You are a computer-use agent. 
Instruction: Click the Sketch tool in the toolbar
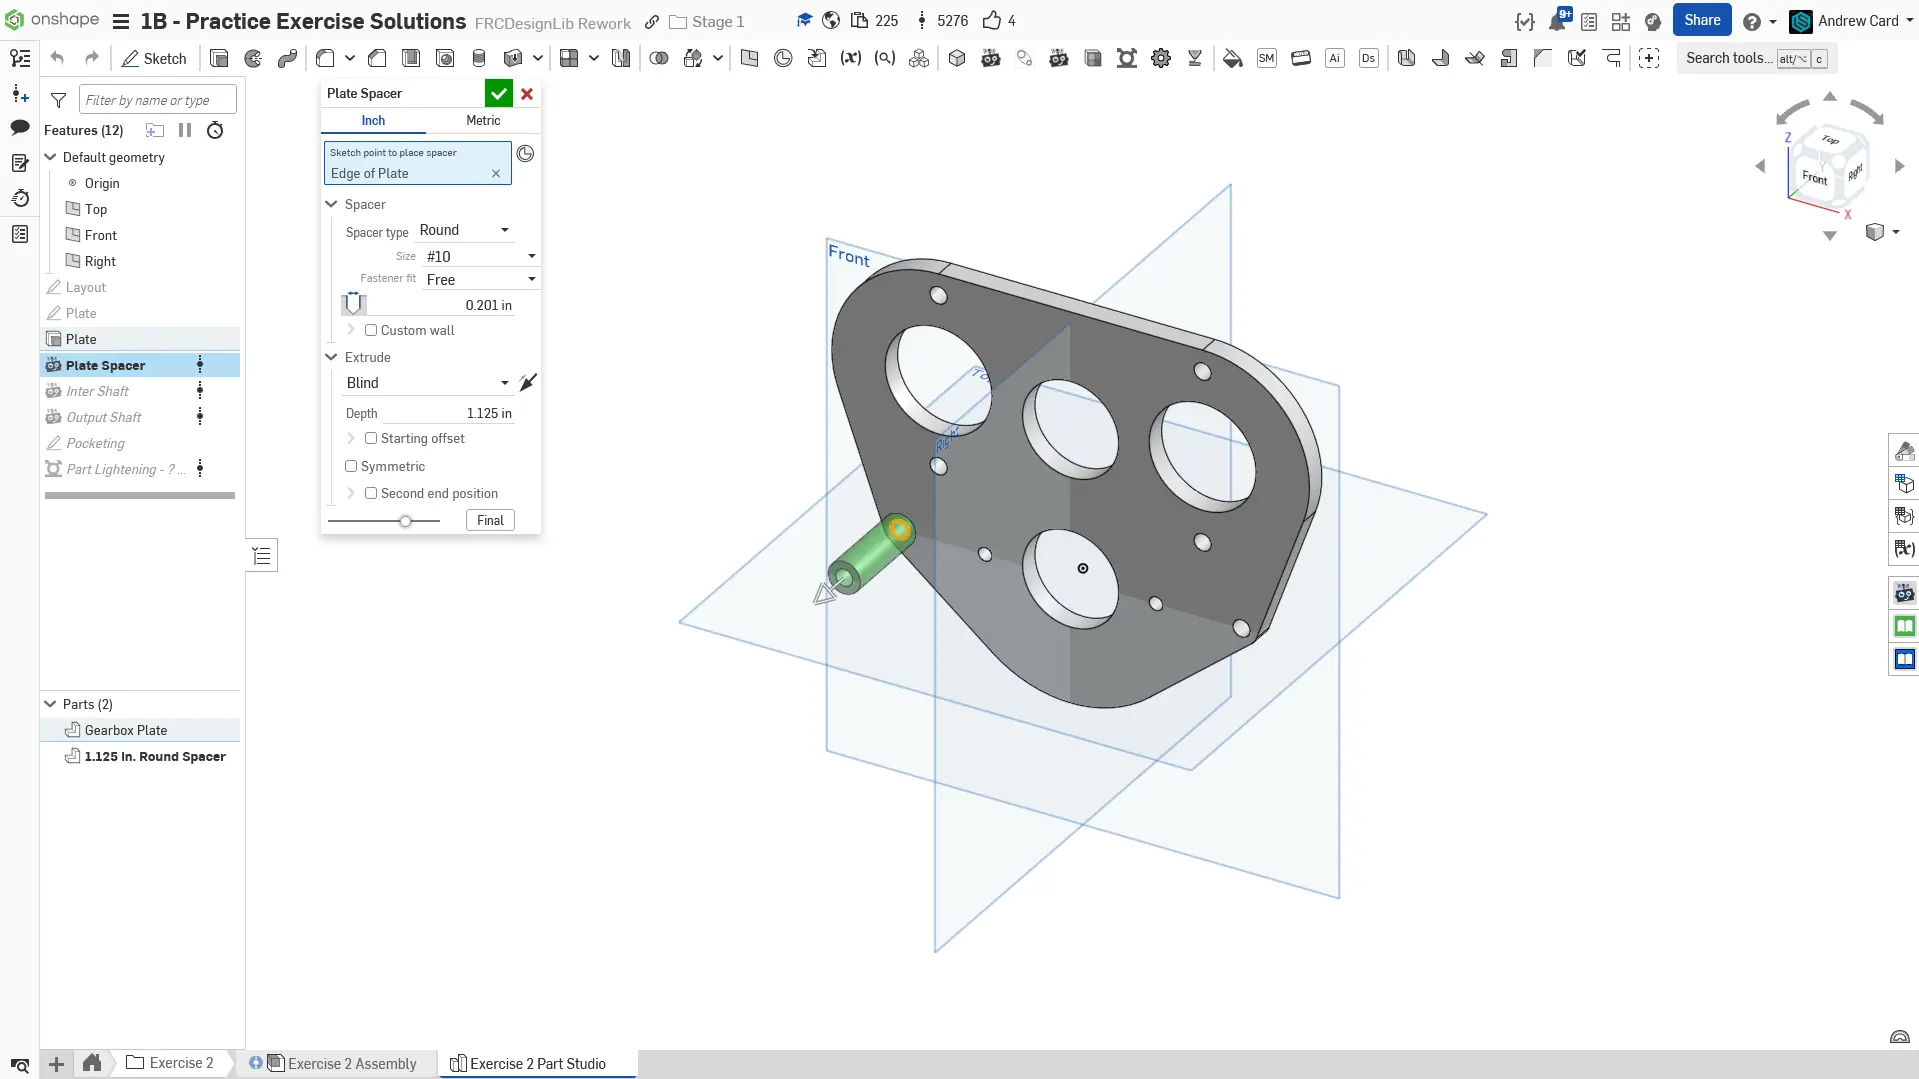click(154, 59)
